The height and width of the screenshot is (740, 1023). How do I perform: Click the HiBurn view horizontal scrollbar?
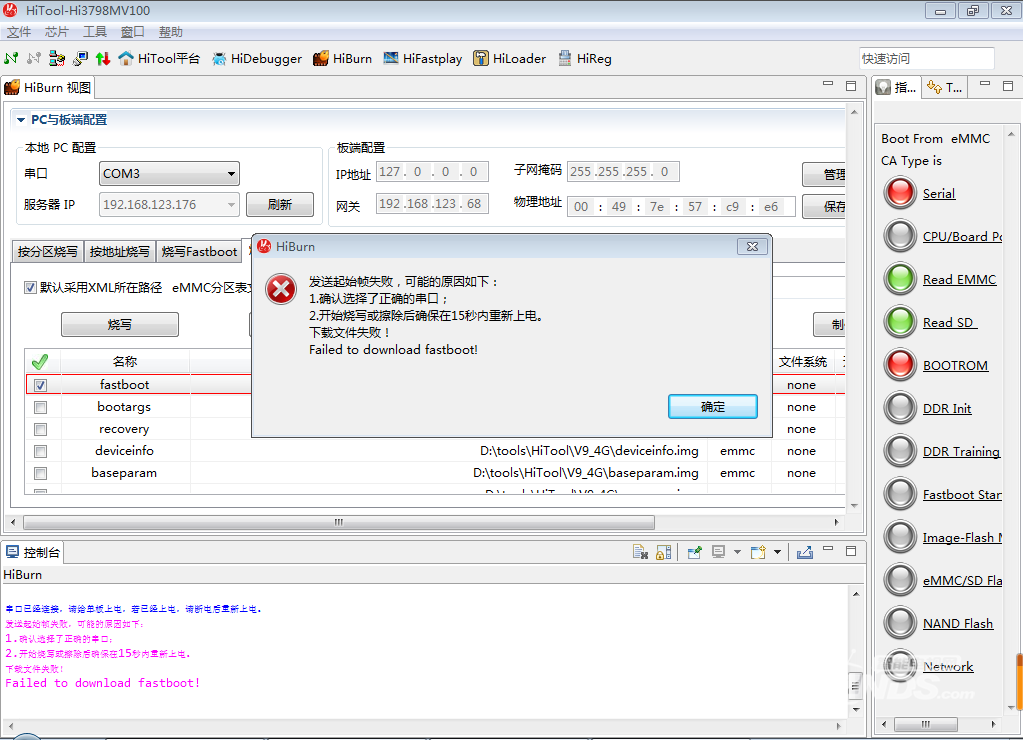[339, 522]
